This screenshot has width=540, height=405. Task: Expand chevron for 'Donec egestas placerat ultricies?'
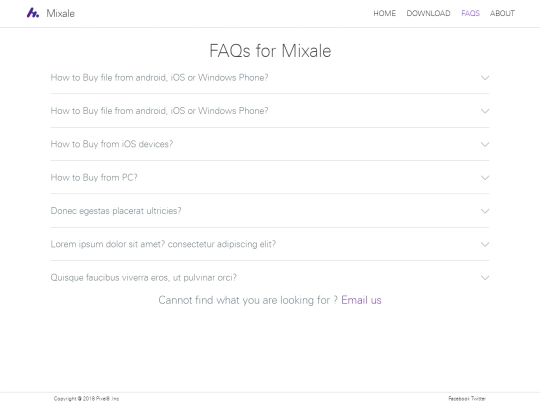click(x=485, y=211)
